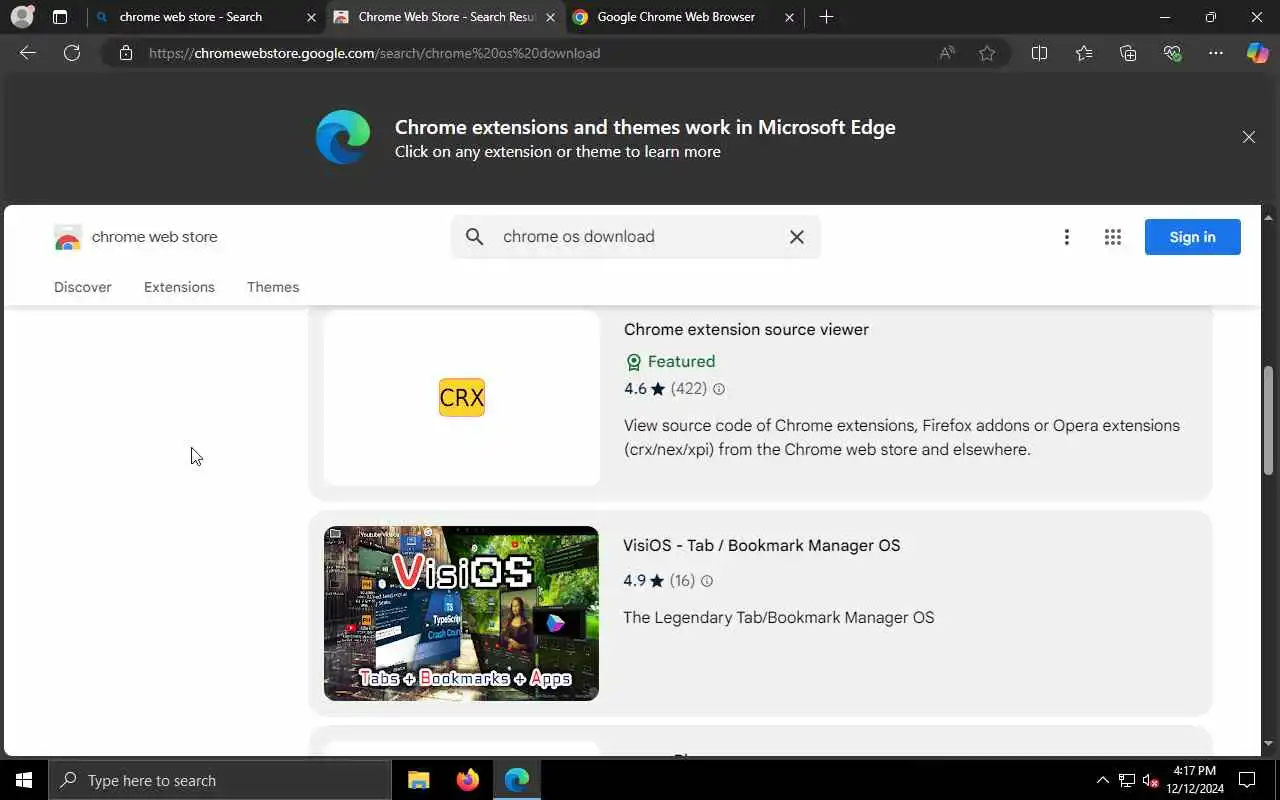
Task: Open the network status tray icon
Action: click(x=1127, y=780)
